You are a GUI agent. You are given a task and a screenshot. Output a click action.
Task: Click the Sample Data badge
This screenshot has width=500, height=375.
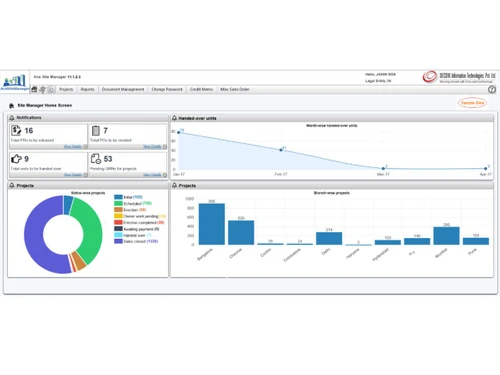coord(472,103)
